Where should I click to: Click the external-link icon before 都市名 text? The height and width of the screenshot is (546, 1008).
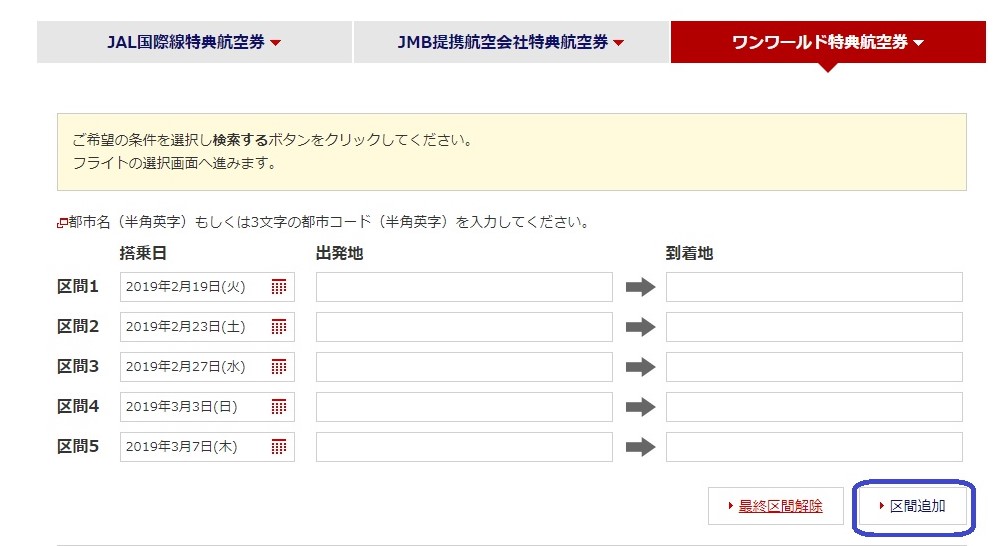coord(62,223)
